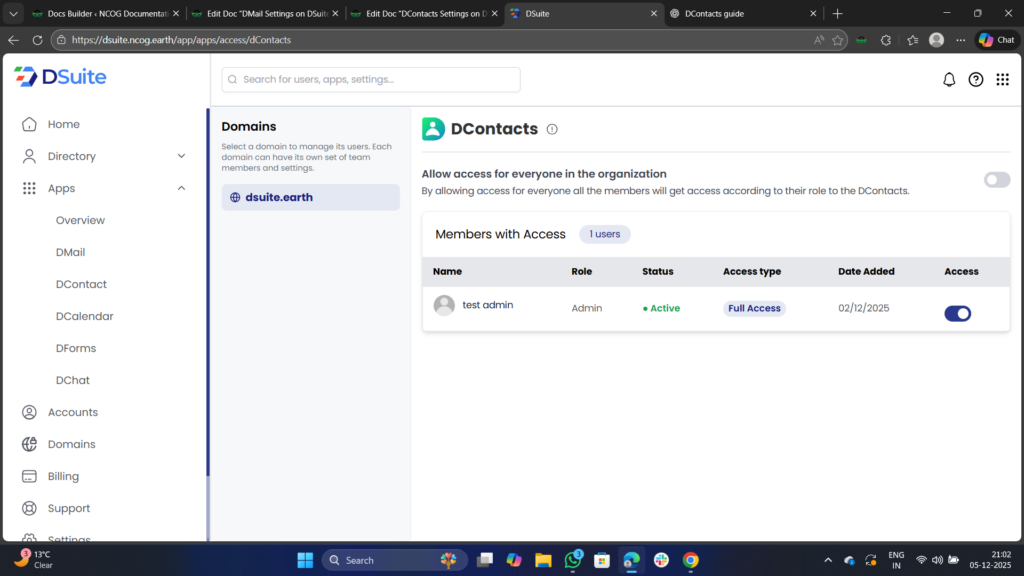Go to Home in sidebar

point(63,124)
